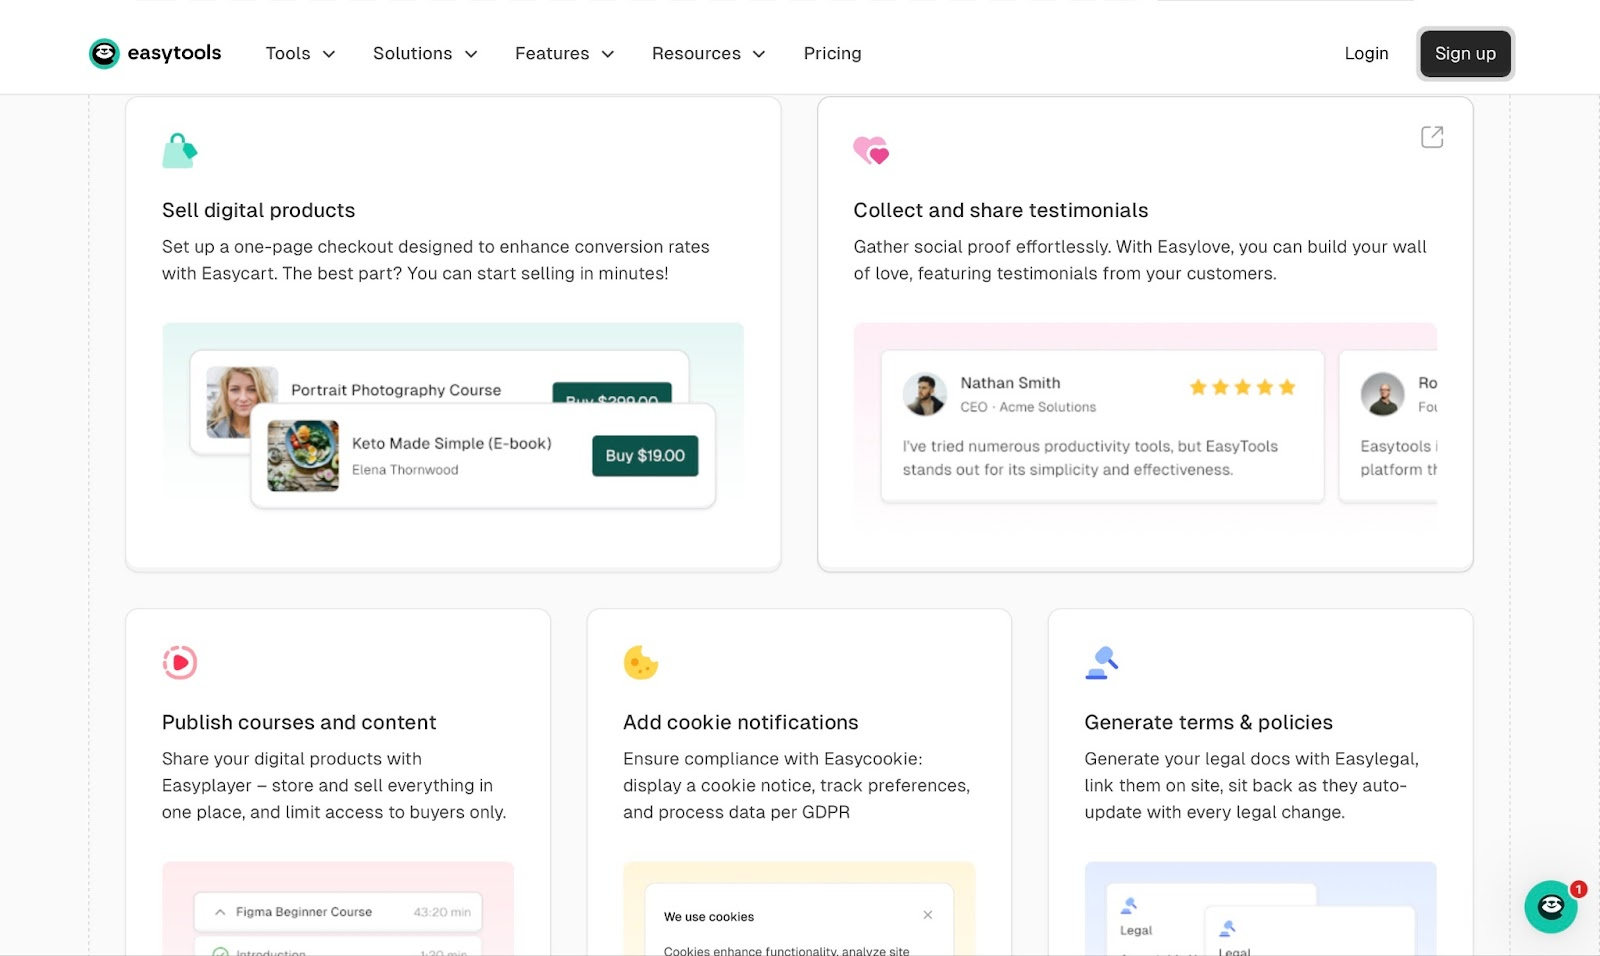
Task: Open external link icon on testimonials card
Action: click(1432, 137)
